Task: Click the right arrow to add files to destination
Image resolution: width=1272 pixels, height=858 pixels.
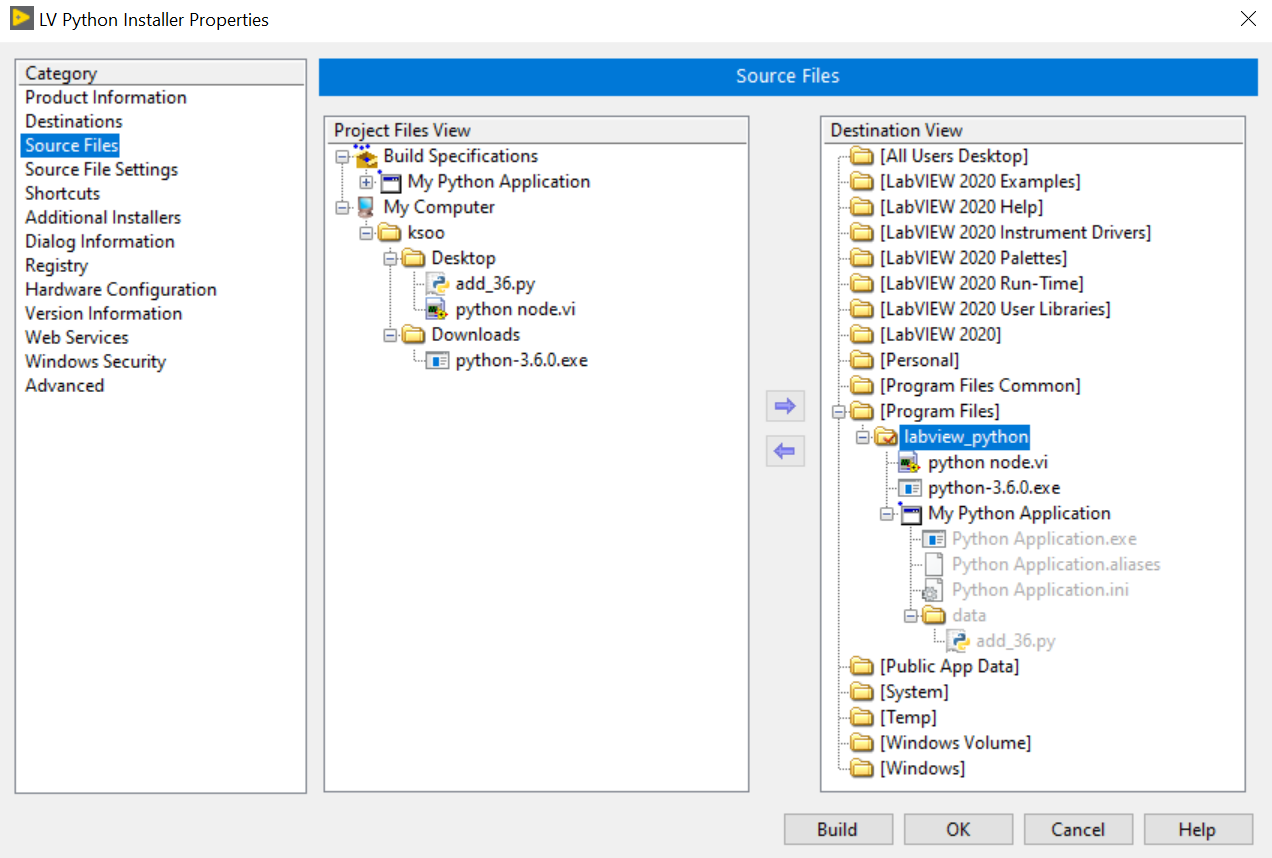Action: point(785,406)
